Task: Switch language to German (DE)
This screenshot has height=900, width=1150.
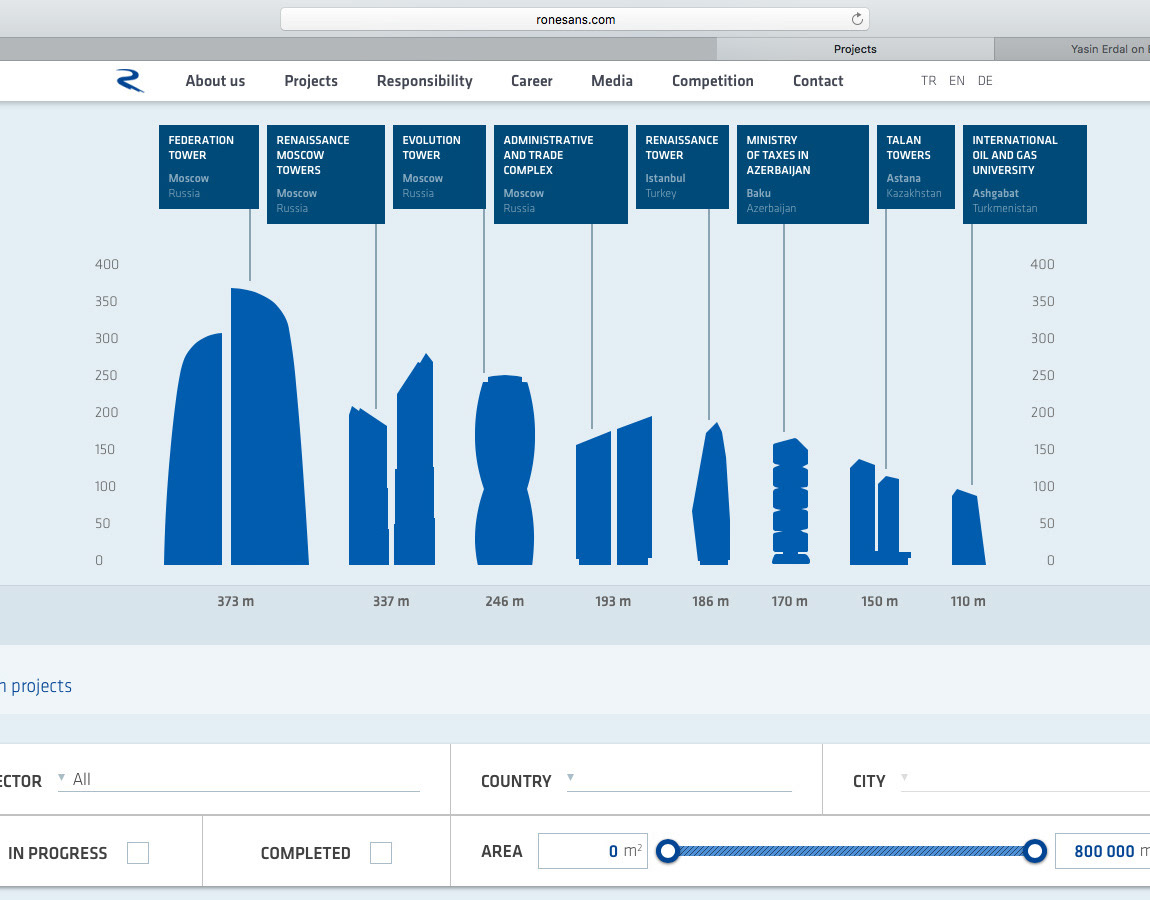Action: [985, 81]
